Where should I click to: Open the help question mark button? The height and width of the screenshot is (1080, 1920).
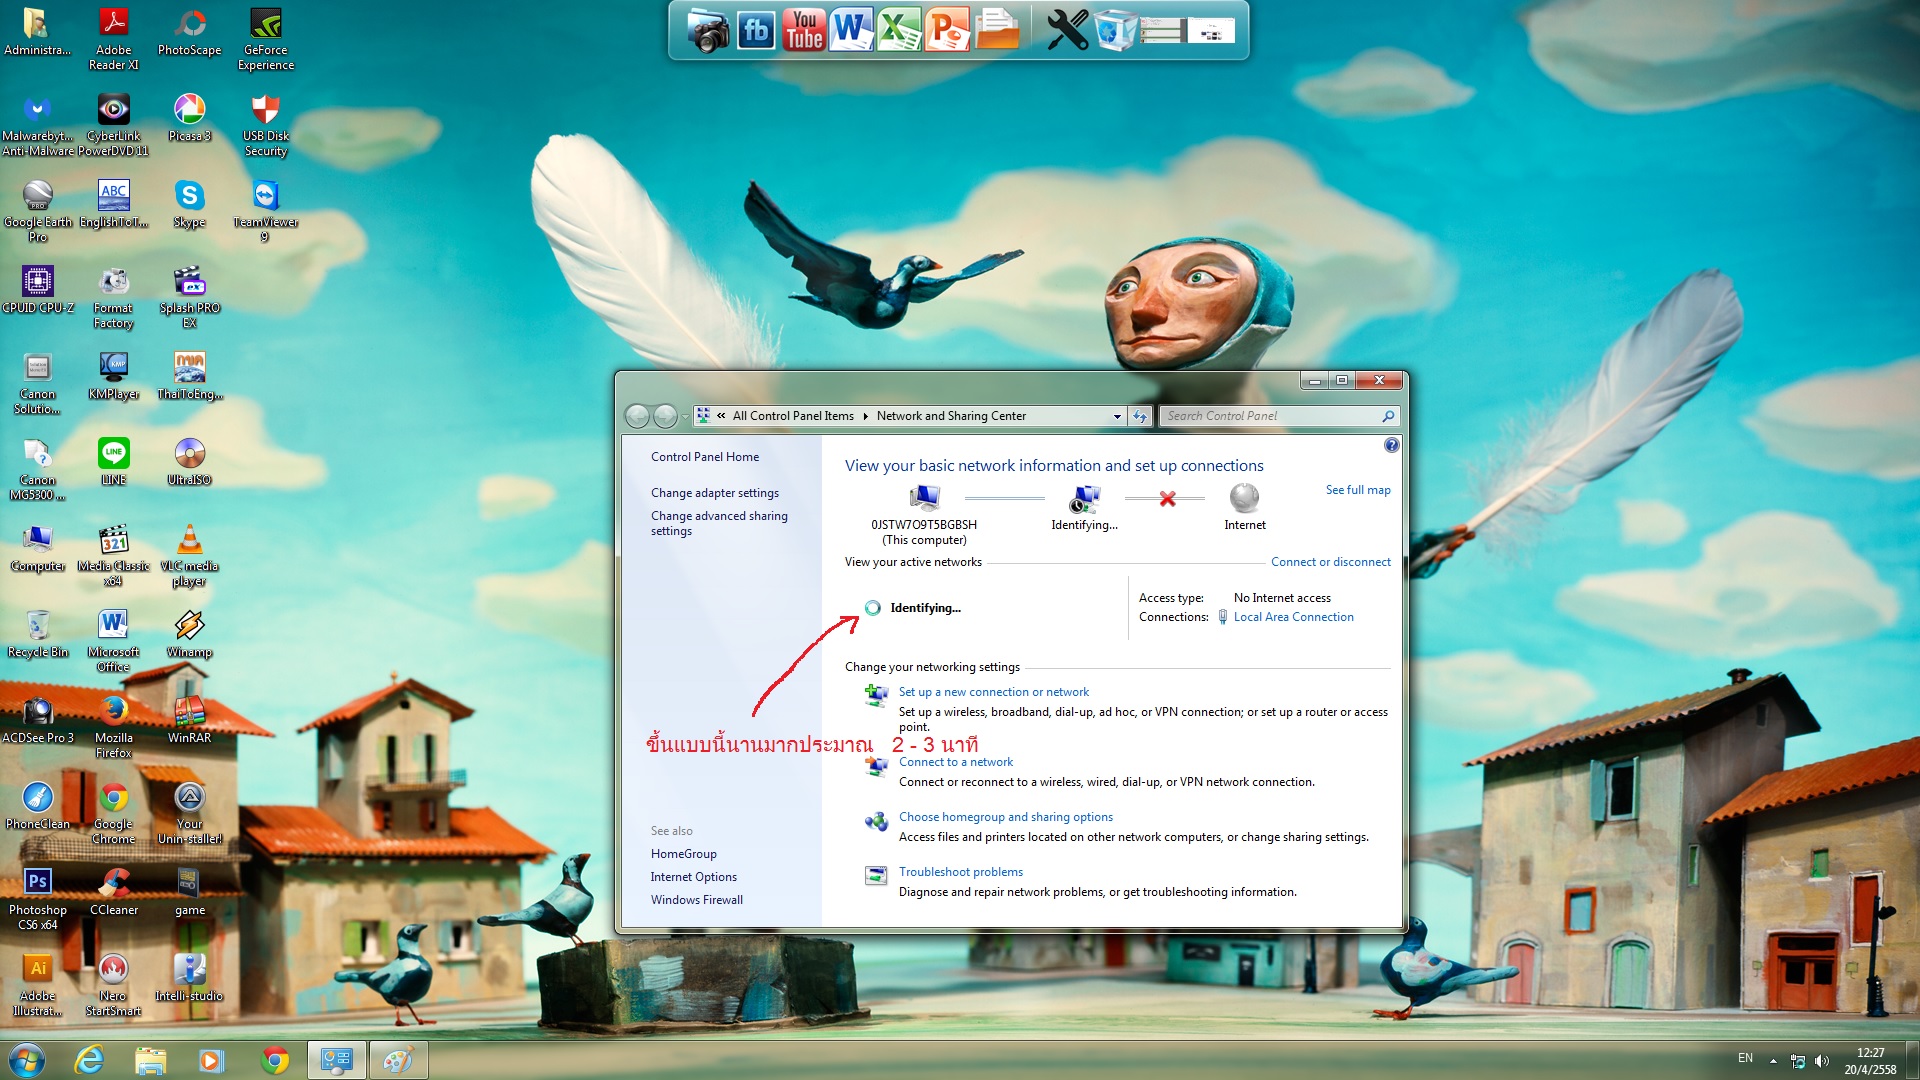[1391, 445]
